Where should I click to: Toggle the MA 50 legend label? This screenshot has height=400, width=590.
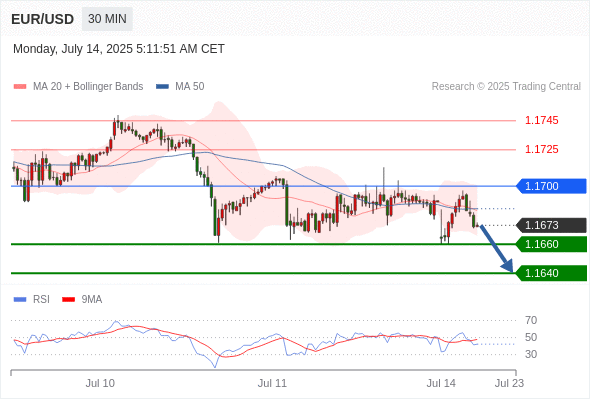(190, 87)
